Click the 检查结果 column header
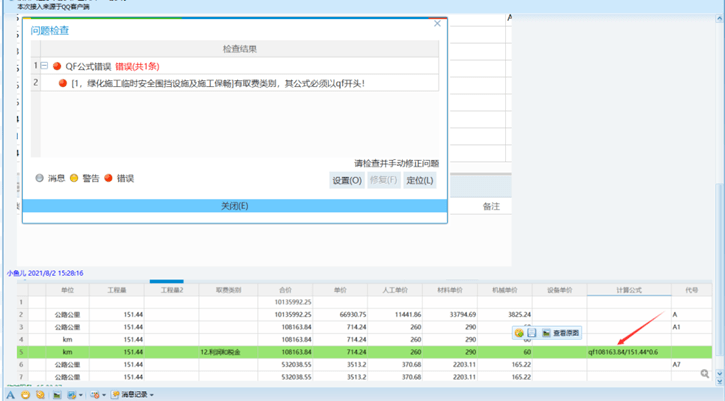725x401 pixels. click(240, 49)
